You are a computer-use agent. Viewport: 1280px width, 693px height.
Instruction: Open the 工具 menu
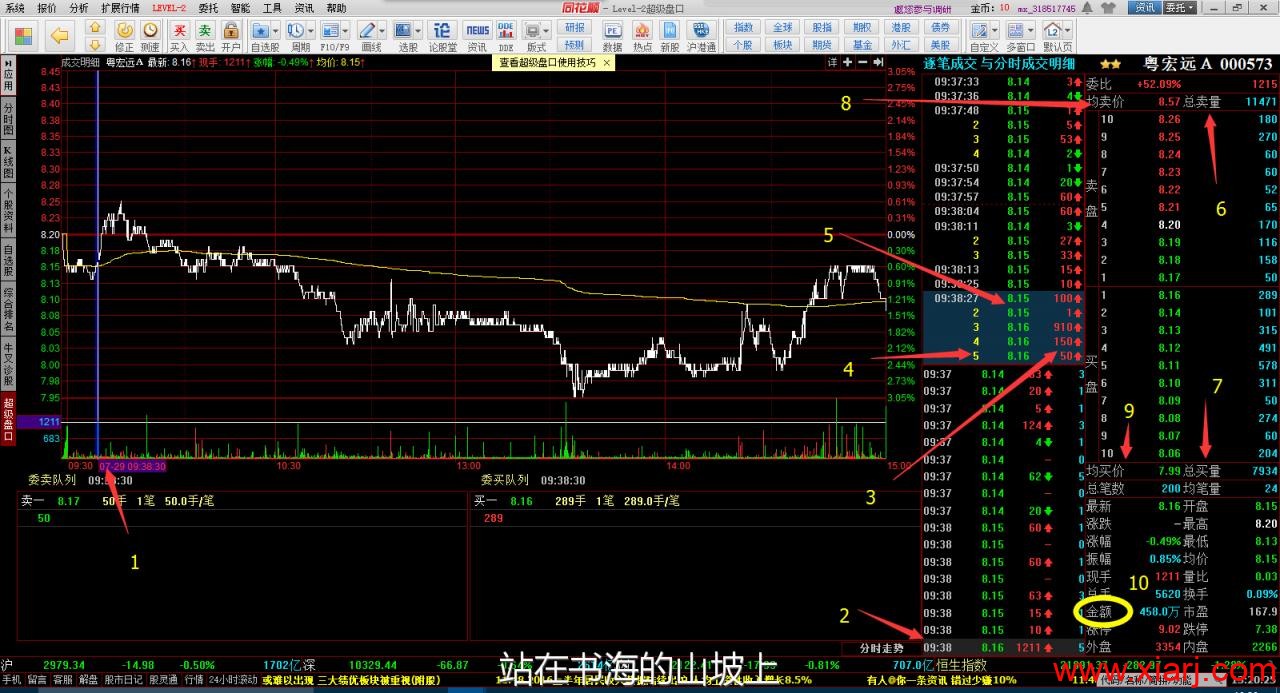(x=272, y=7)
